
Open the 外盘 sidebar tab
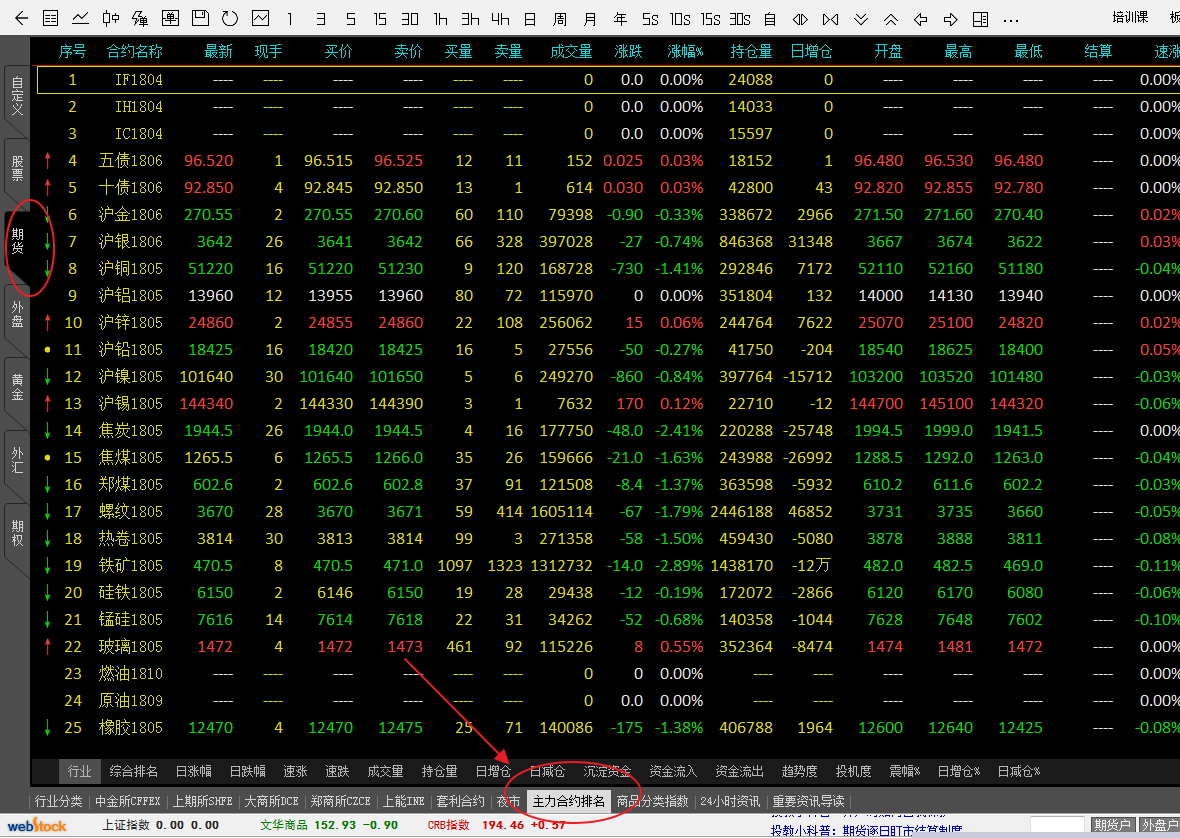pos(17,312)
